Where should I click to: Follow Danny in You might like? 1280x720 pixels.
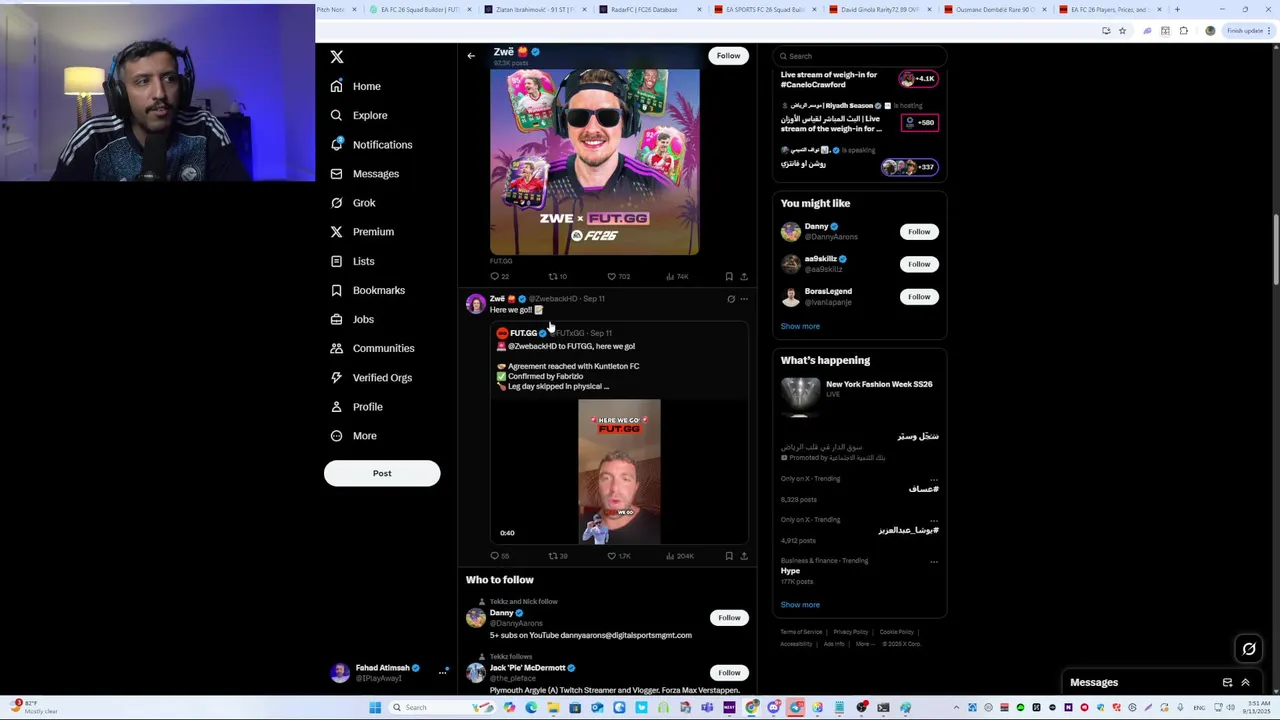point(919,232)
